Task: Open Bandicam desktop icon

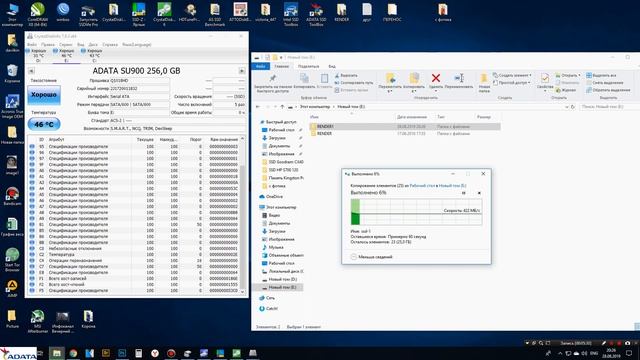Action: tap(12, 196)
